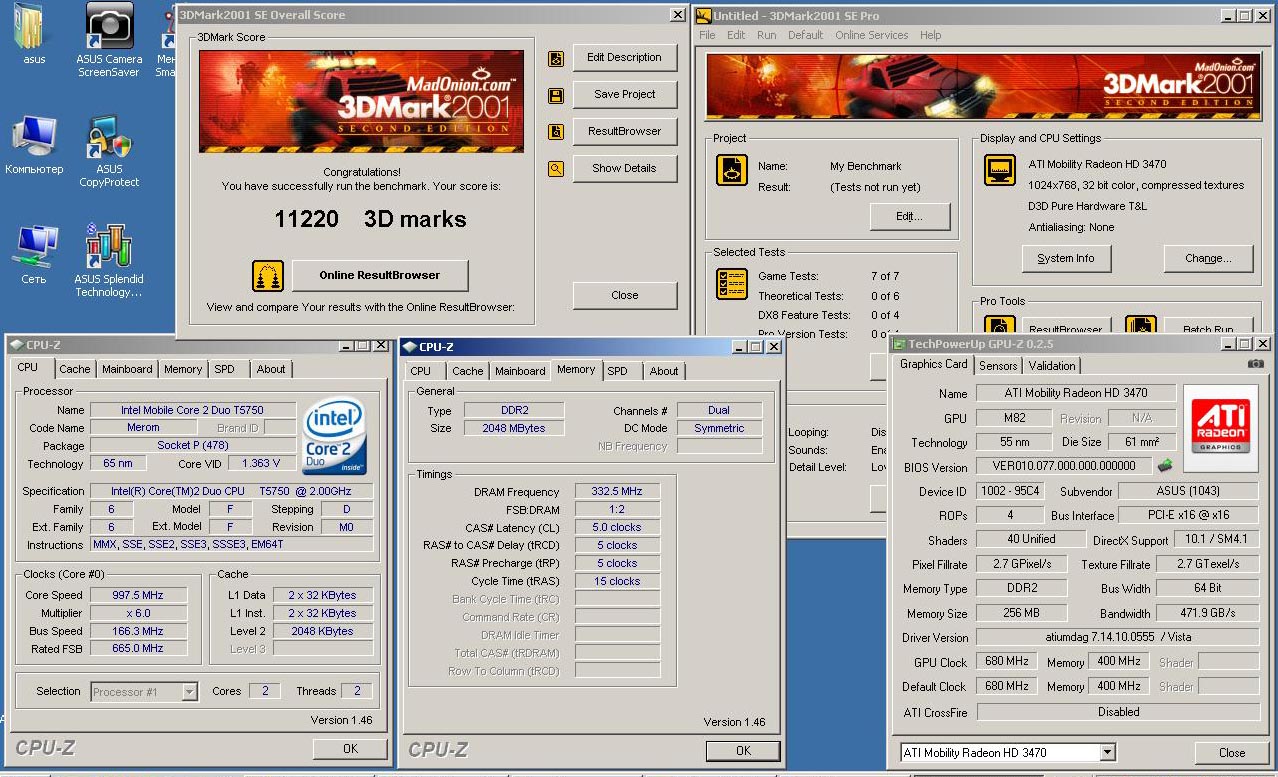Click the Display and CPU Settings monitor icon
Screen dimensions: 1278x777
pyautogui.click(x=1000, y=170)
